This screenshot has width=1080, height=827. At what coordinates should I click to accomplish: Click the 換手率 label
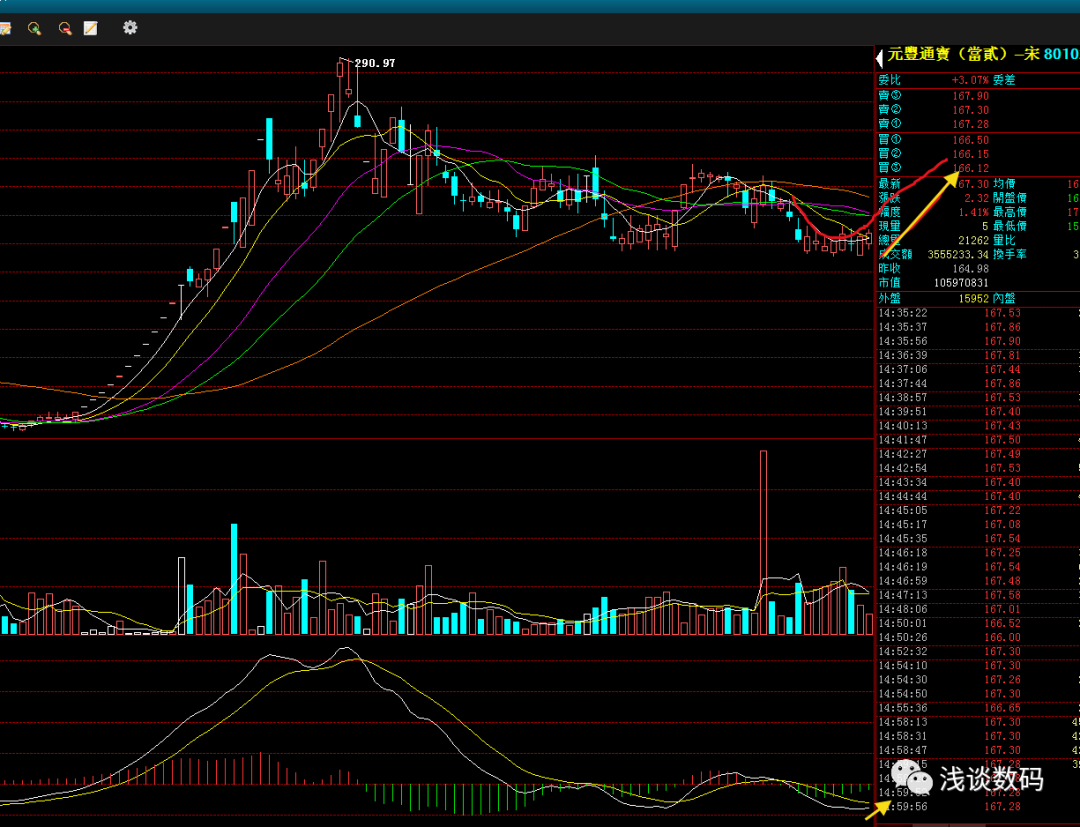[x=1010, y=254]
